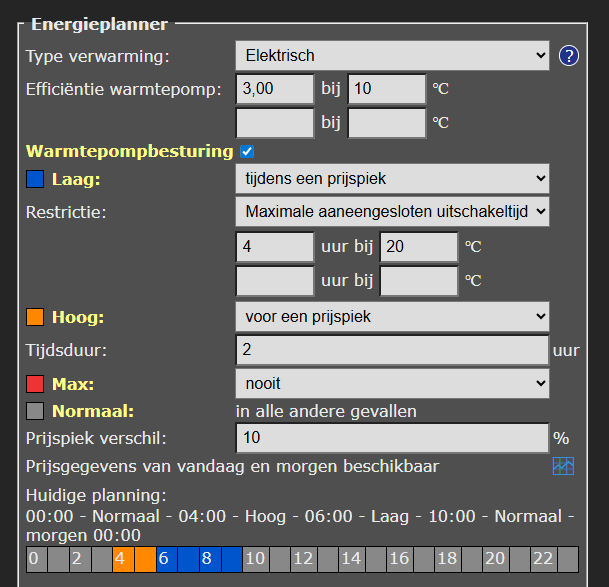Focus the Tijdsduur input field
609x587 pixels.
click(392, 350)
